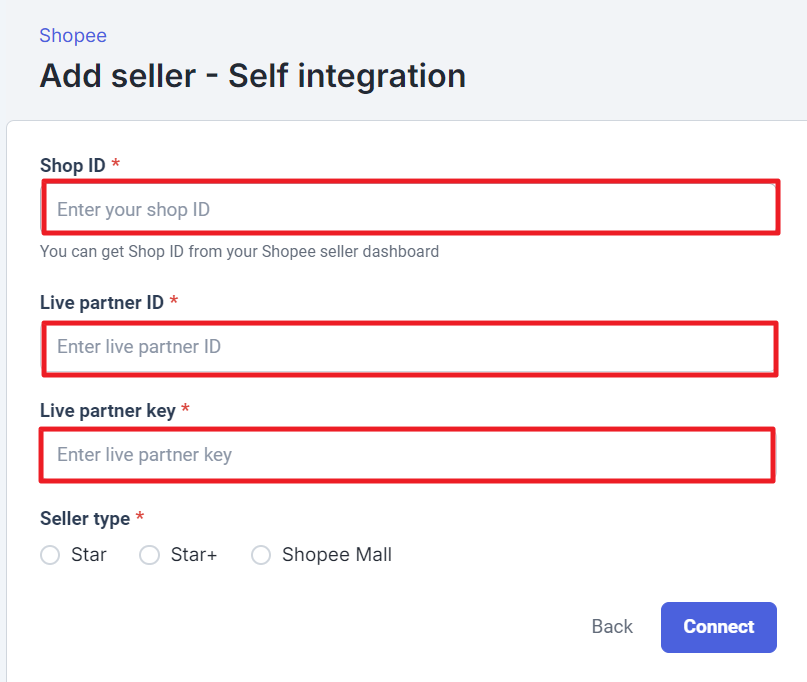Click the 'Live partner ID' field label

point(101,302)
